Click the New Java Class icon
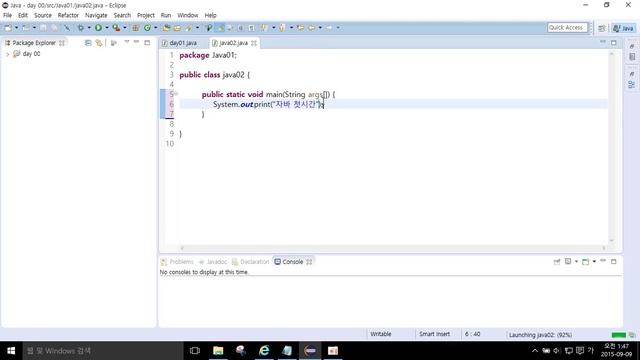This screenshot has width=640, height=360. pos(147,28)
